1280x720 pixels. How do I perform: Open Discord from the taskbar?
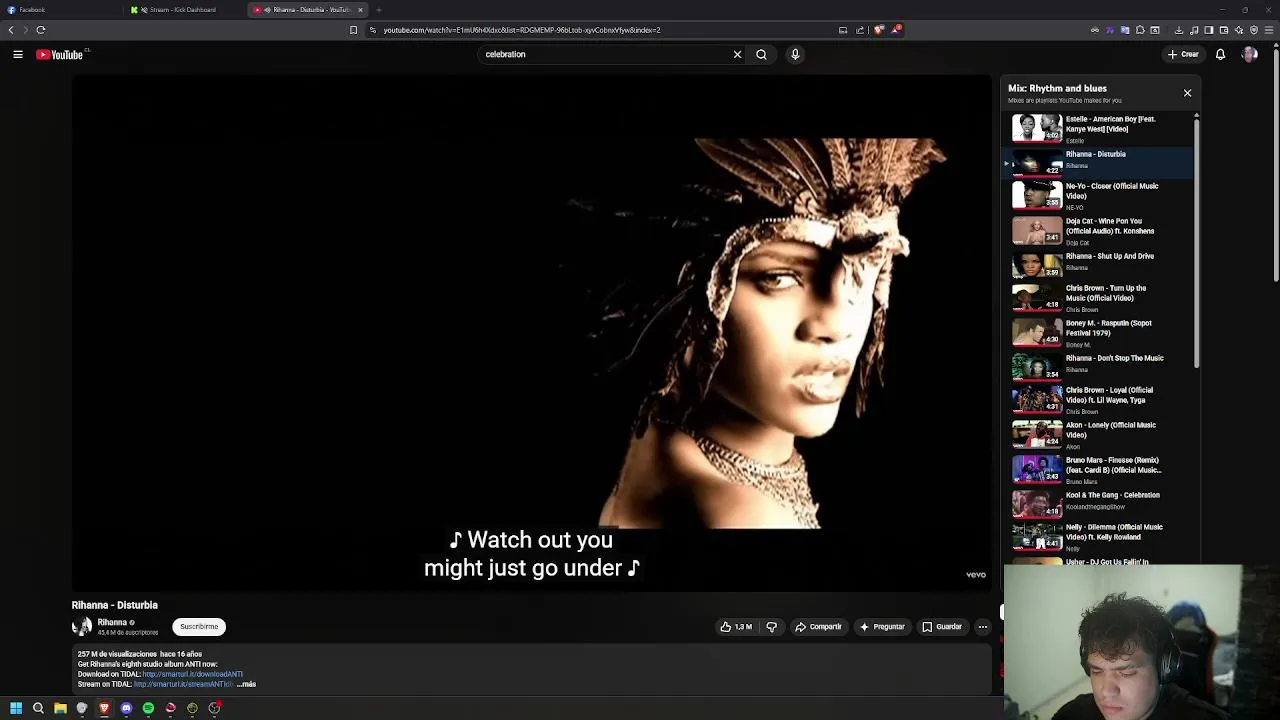click(x=126, y=708)
